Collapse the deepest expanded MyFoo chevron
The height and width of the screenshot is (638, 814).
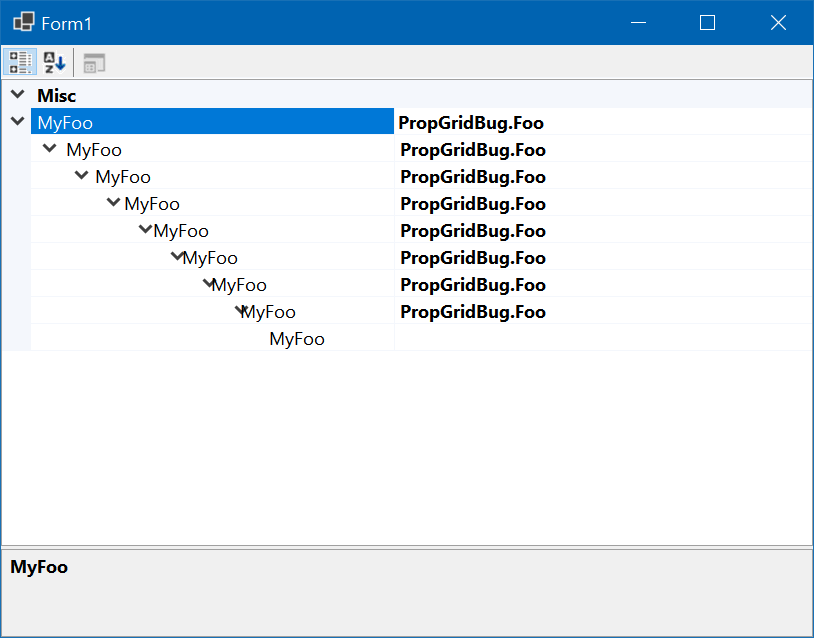(242, 311)
